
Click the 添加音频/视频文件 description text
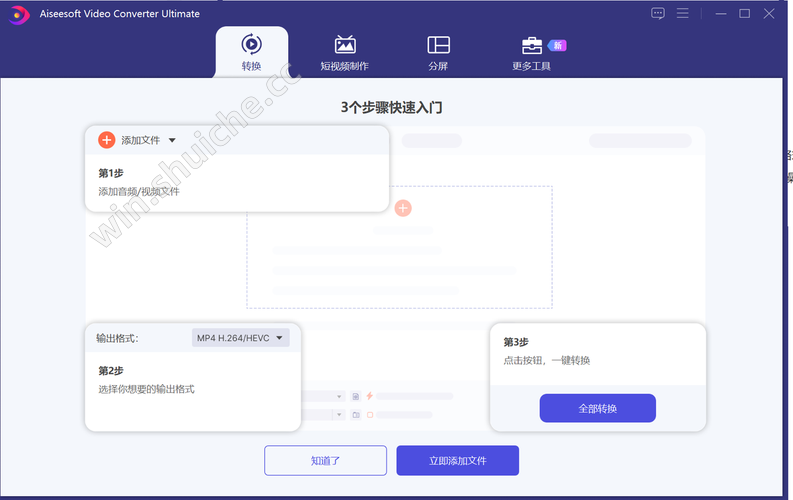tap(139, 191)
